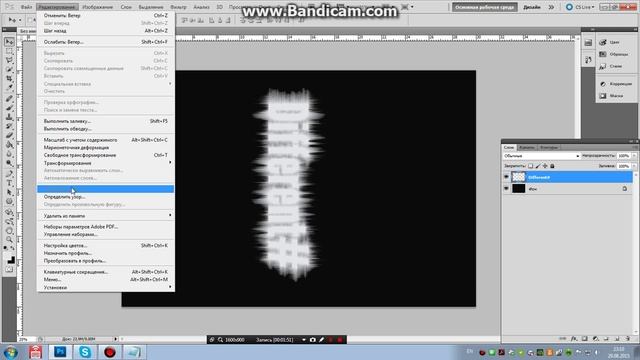Select the Pen tool
Image resolution: width=640 pixels, height=360 pixels.
tap(9, 174)
